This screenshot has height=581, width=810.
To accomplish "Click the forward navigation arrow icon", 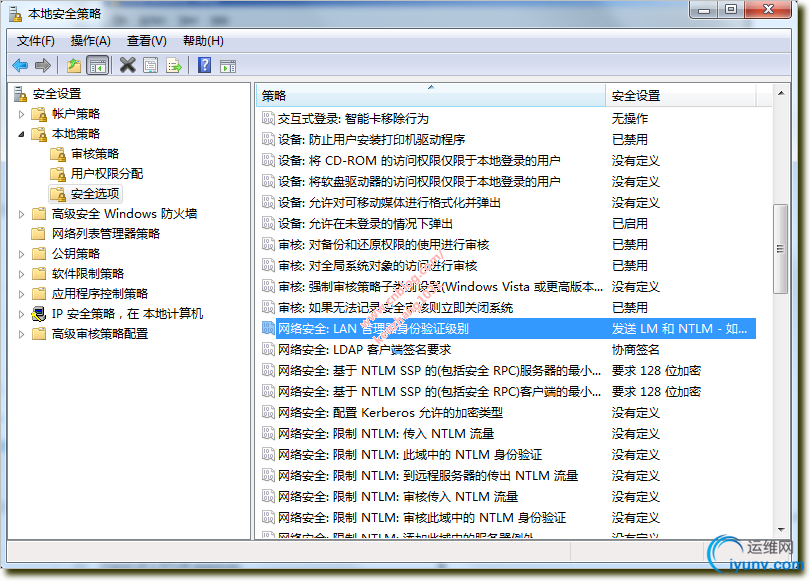I will coord(42,65).
